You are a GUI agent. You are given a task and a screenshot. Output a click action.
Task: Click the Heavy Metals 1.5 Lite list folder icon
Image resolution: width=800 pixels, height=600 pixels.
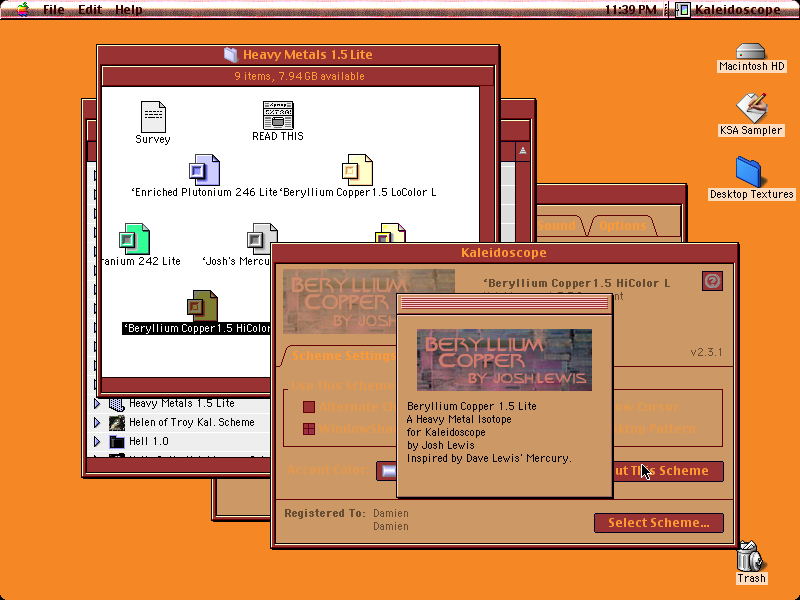click(x=117, y=404)
